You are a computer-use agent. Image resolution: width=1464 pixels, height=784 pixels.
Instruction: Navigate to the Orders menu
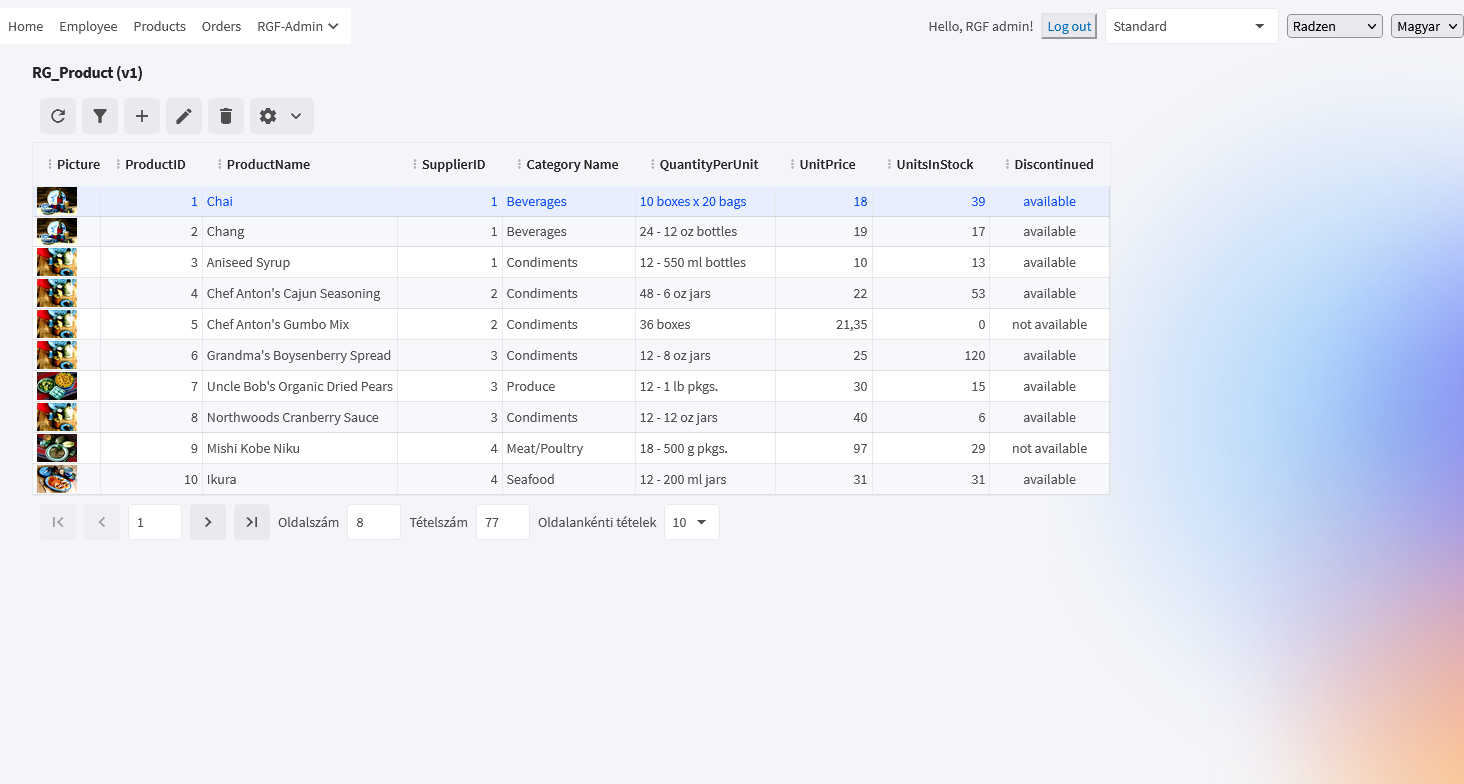(x=221, y=27)
